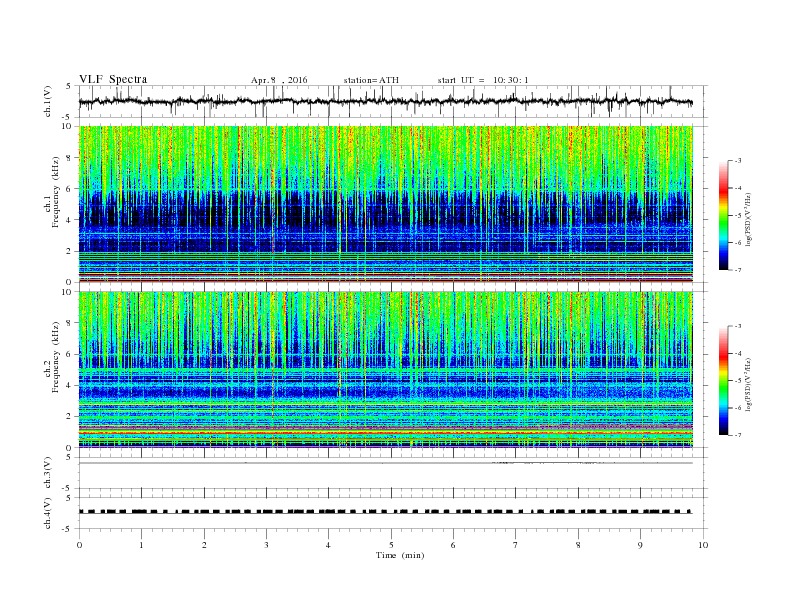Click the time axis tick label "6"
Image resolution: width=792 pixels, height=612 pixels.
coord(453,545)
